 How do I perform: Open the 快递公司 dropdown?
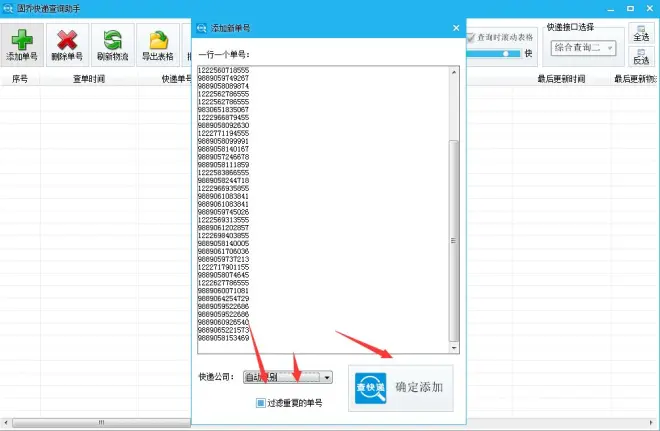click(x=326, y=377)
